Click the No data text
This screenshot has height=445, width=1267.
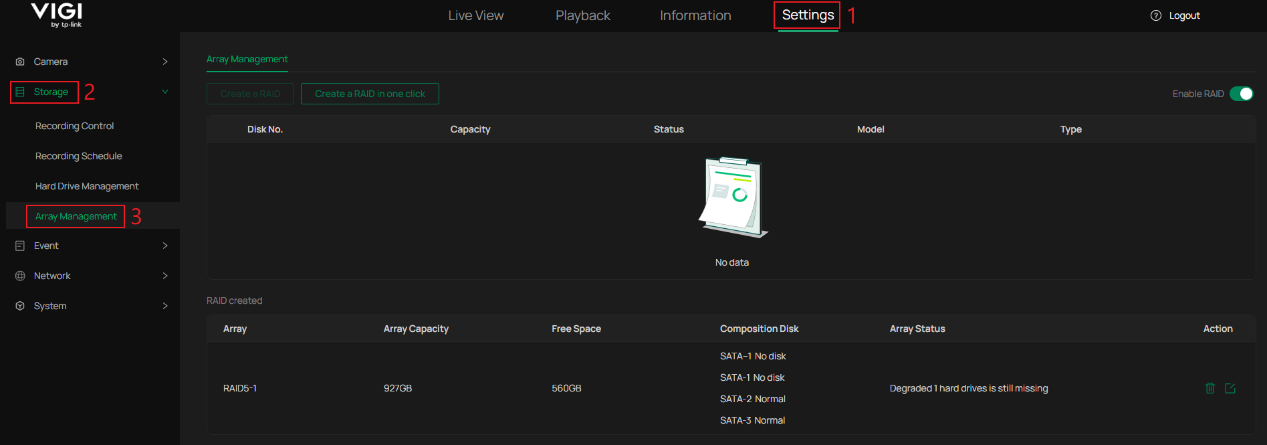click(732, 263)
